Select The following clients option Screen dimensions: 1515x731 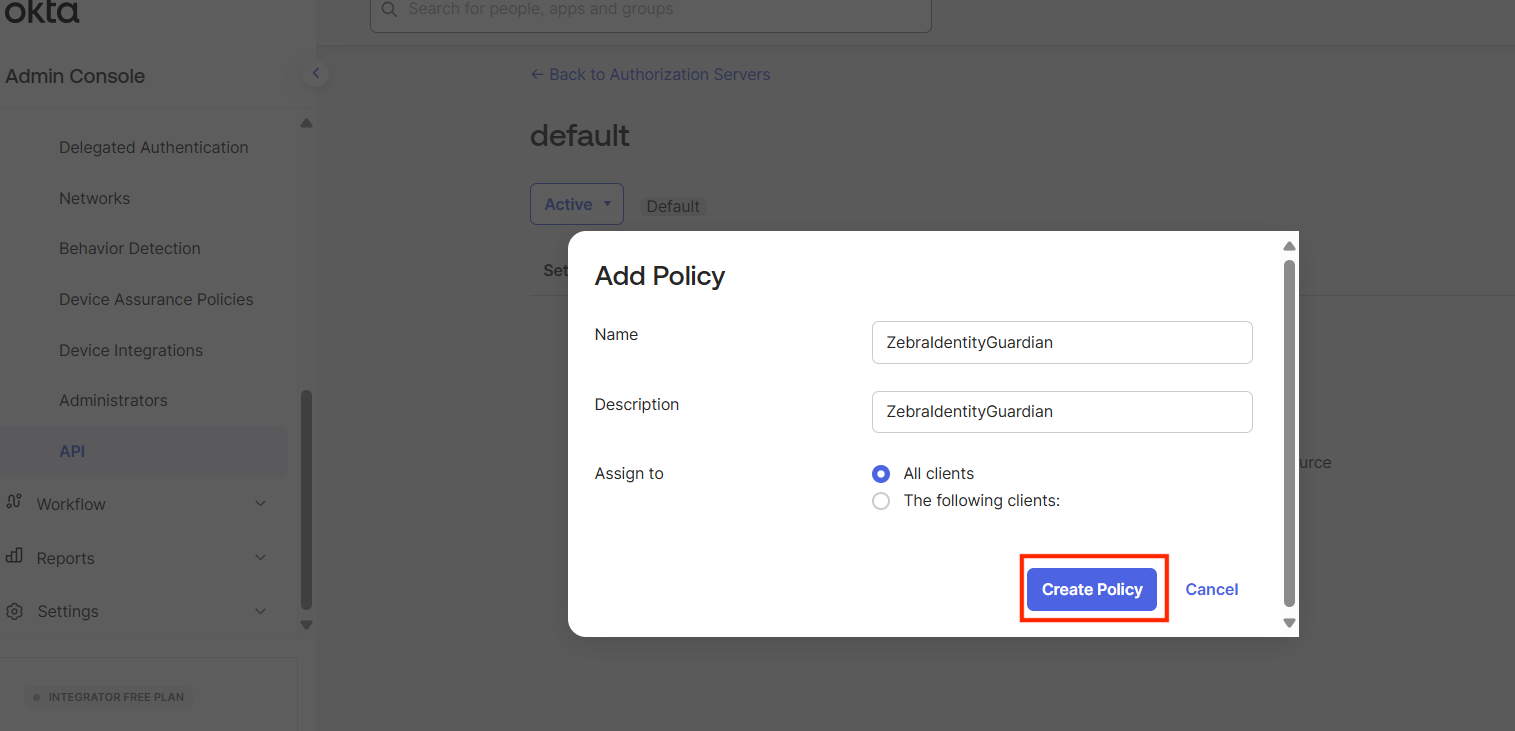tap(881, 501)
